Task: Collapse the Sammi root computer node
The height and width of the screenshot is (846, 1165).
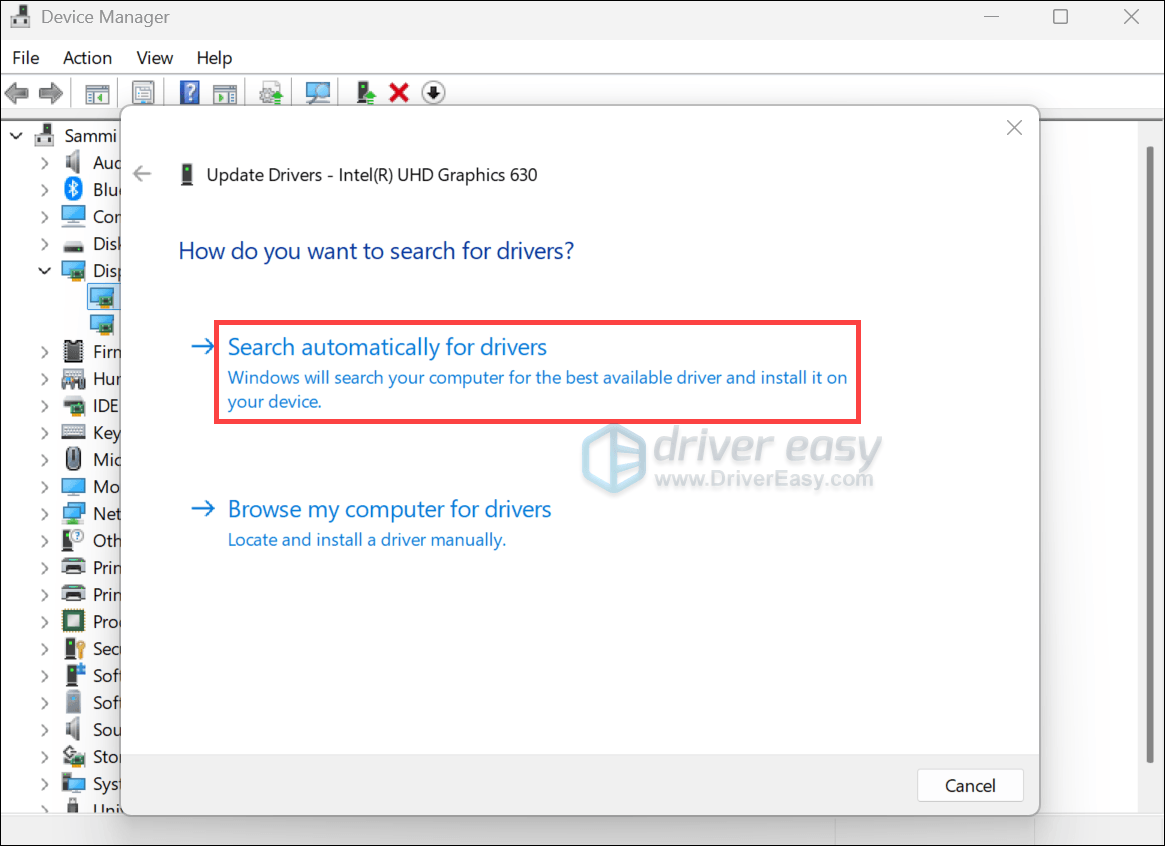Action: (x=18, y=135)
